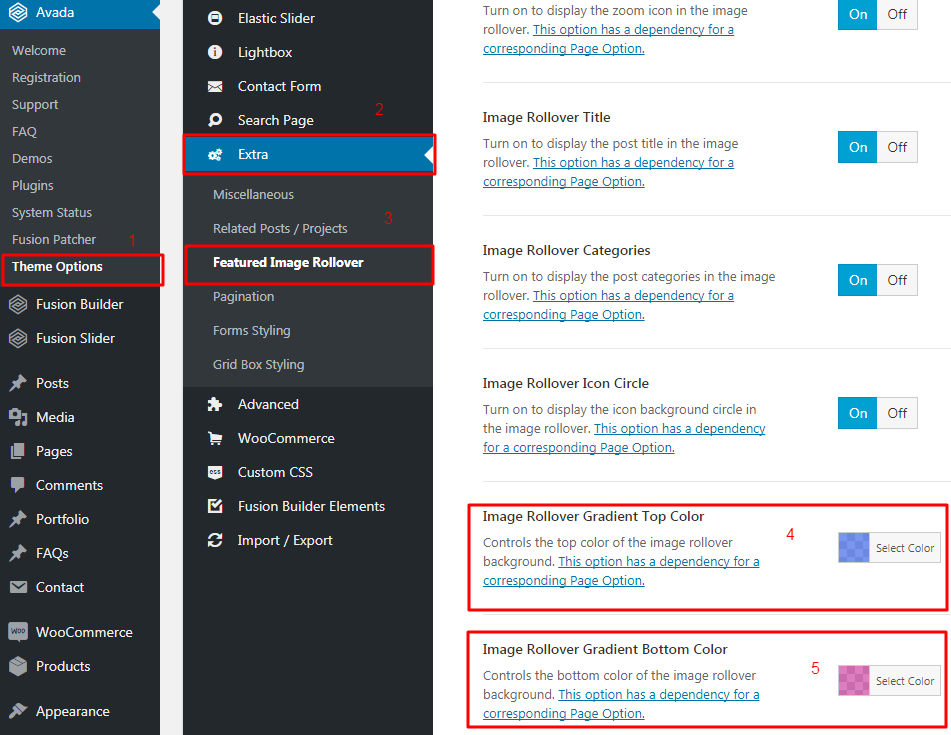The height and width of the screenshot is (735, 951).
Task: Switch Image Rollover Icon Circle to Off
Action: click(897, 413)
